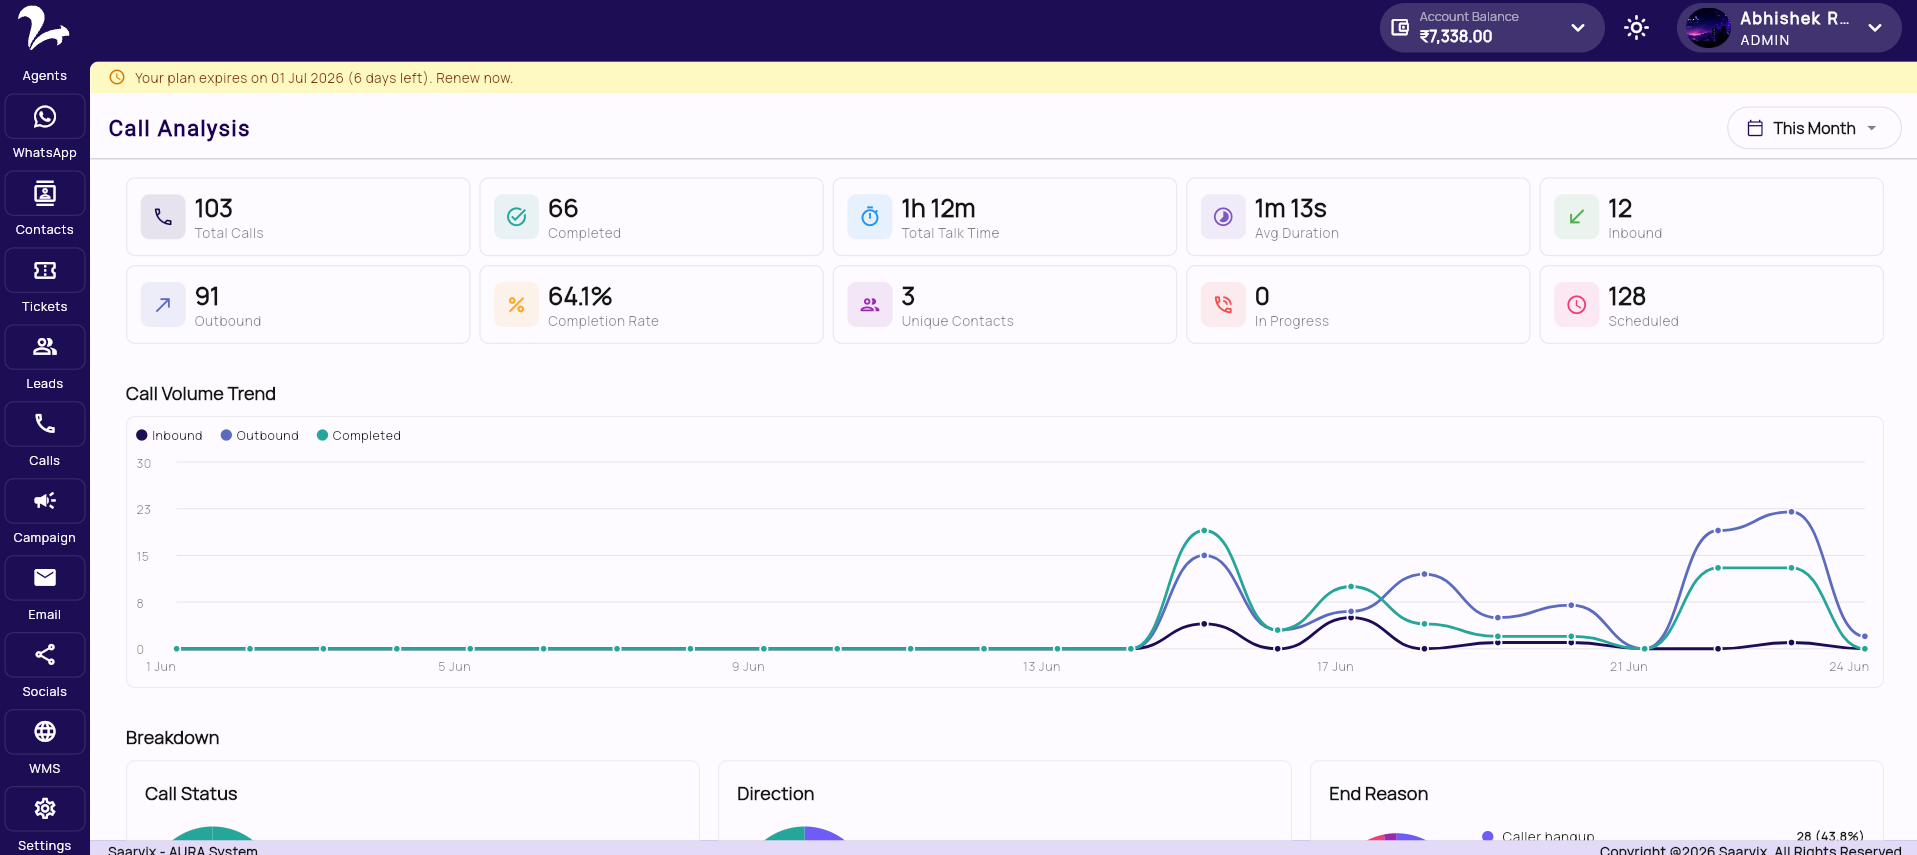Toggle Completed series in chart legend
This screenshot has height=855, width=1917.
[359, 435]
